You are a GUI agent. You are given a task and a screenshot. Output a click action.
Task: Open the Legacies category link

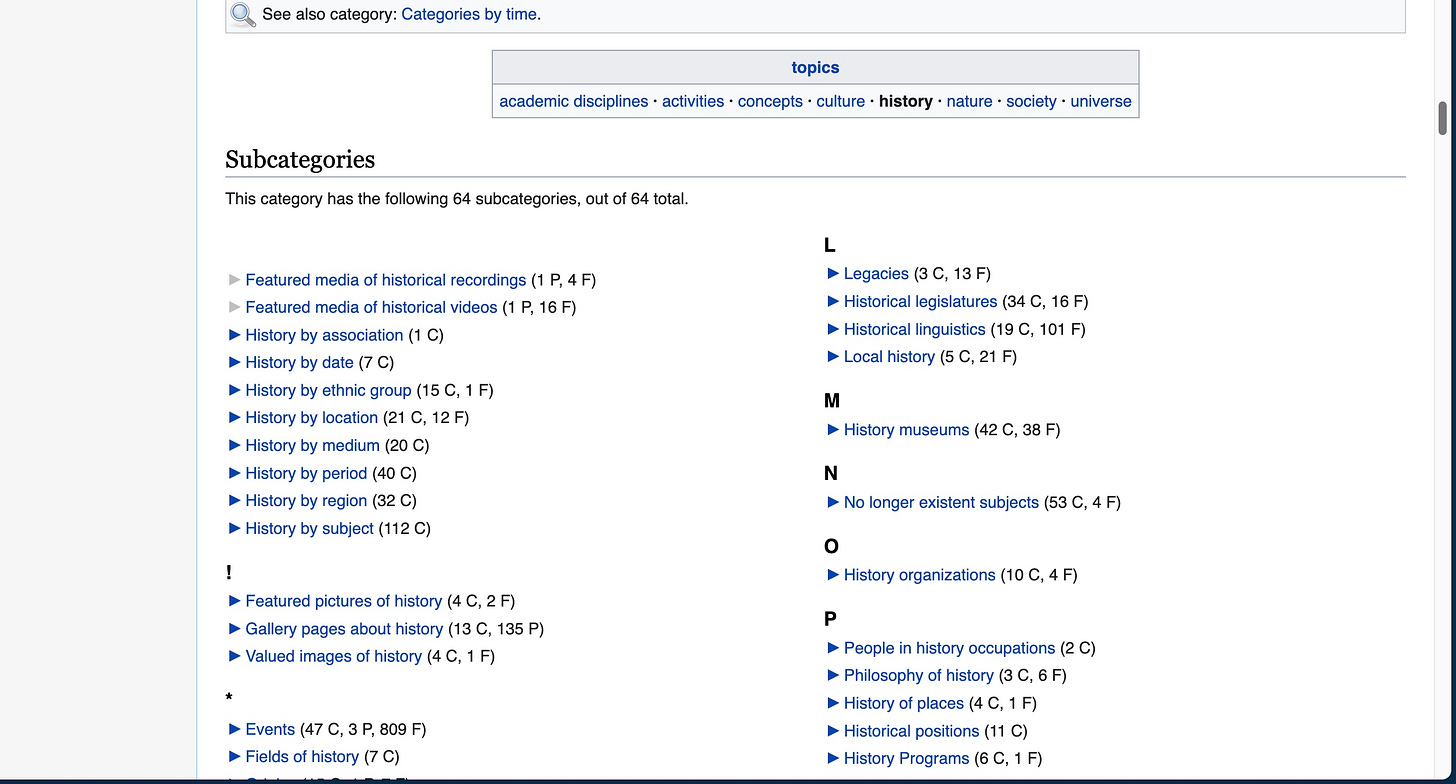[876, 273]
